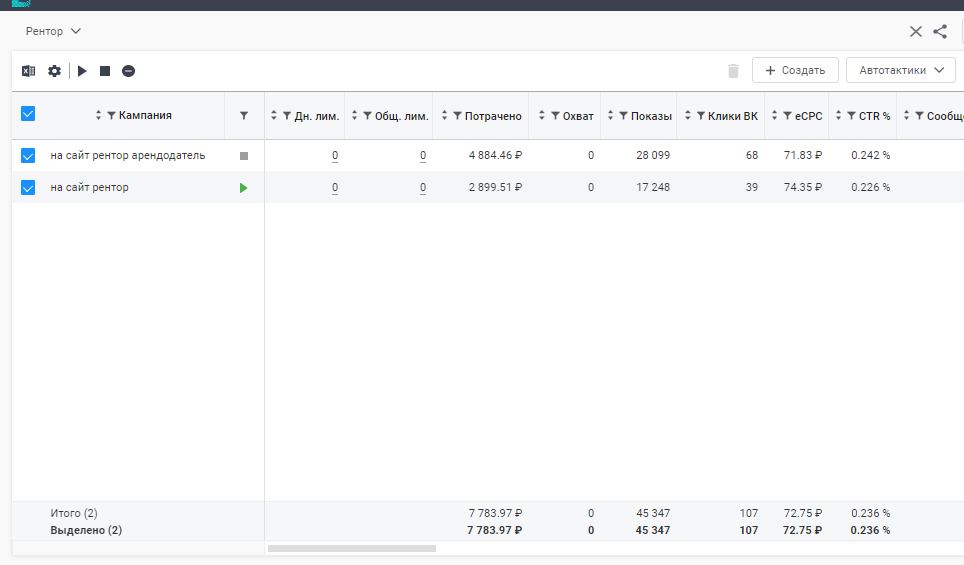Click the trash delete icon

pyautogui.click(x=733, y=71)
